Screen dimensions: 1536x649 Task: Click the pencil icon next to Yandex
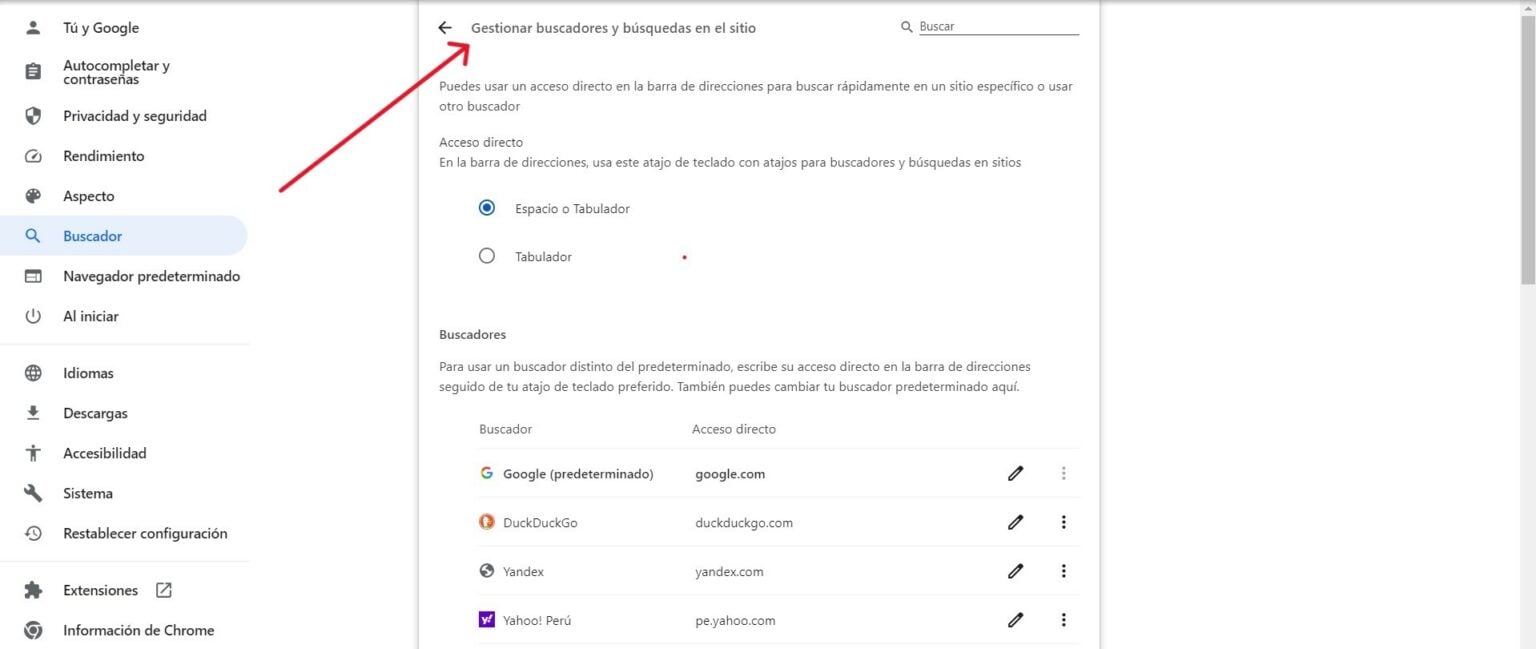tap(1015, 570)
